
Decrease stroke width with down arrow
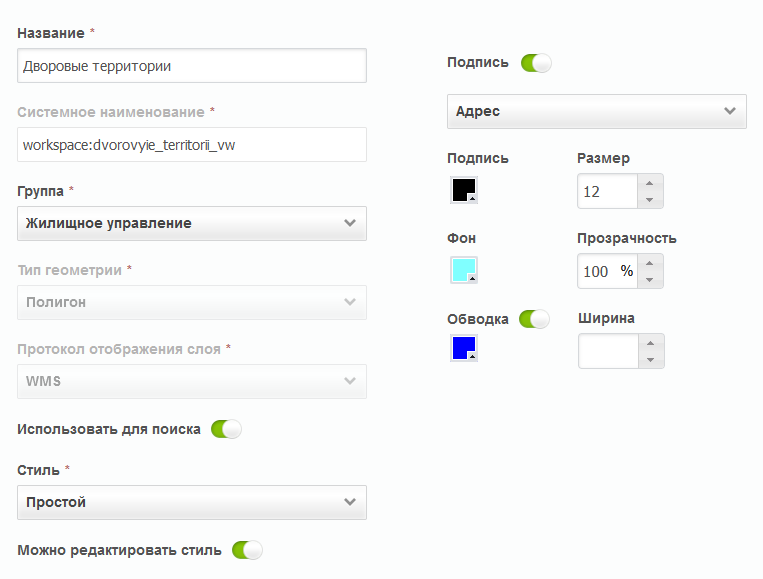[651, 360]
